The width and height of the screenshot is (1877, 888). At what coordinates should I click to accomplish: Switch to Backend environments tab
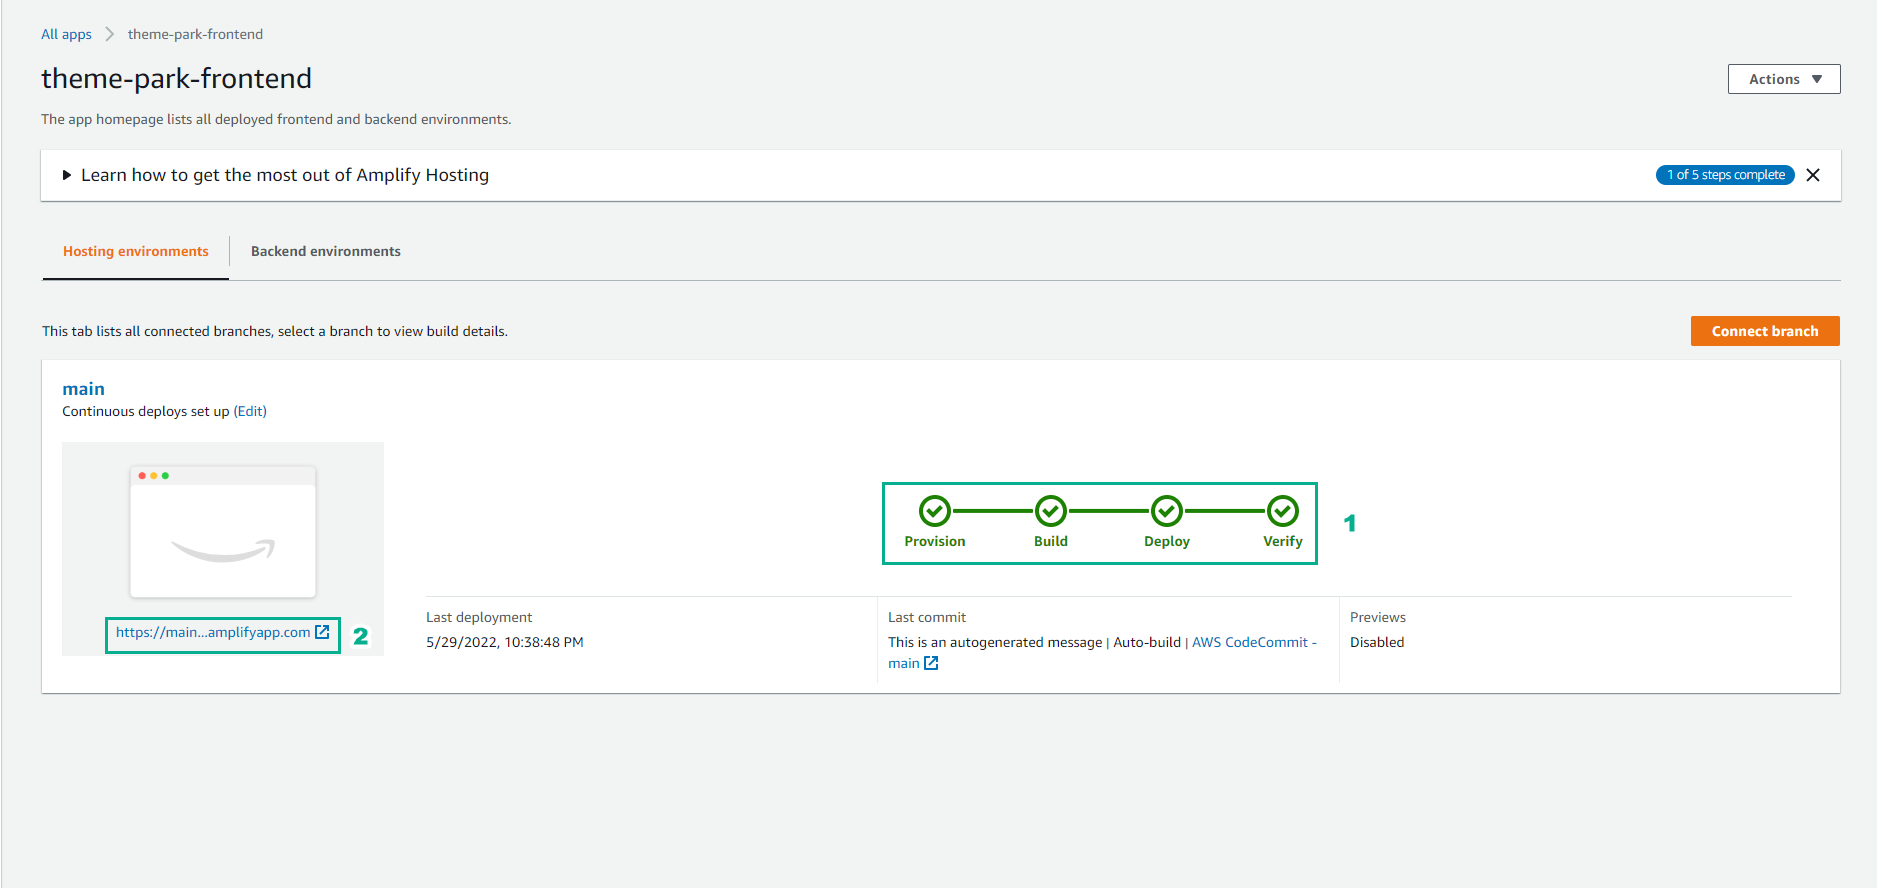[326, 251]
